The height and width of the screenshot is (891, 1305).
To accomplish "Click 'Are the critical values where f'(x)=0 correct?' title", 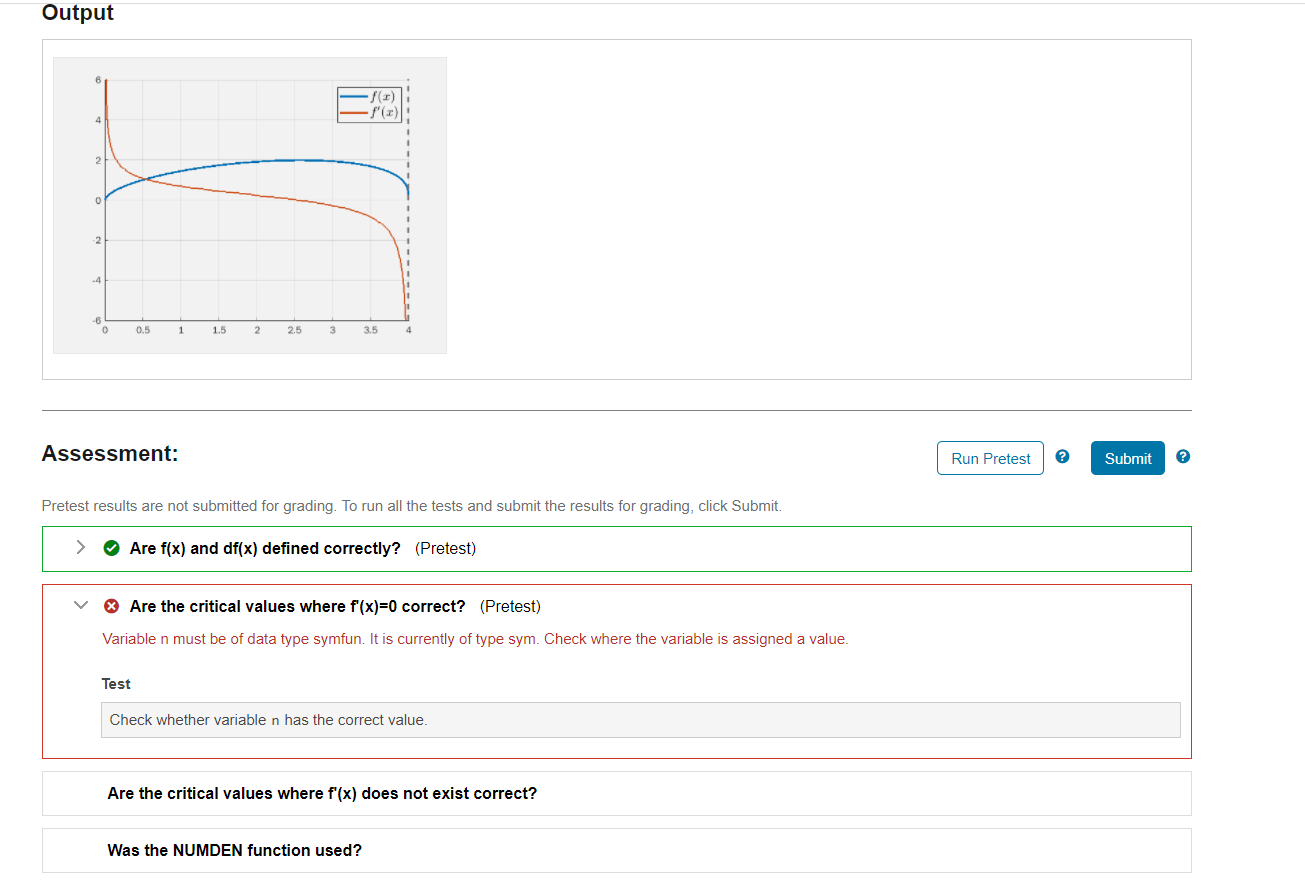I will [298, 606].
